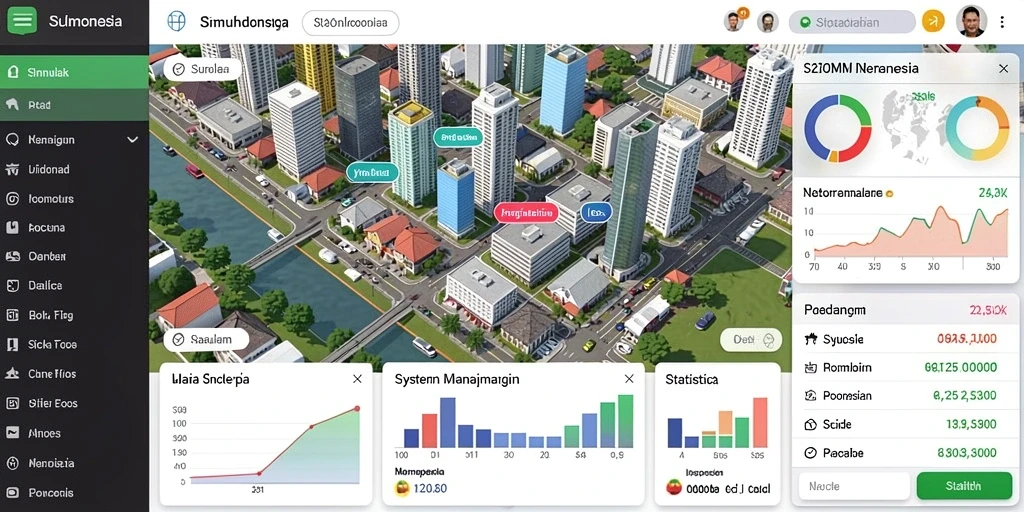Screen dimensions: 1024x512
Task: Open the Alnoes sidebar icon
Action: click(x=12, y=433)
